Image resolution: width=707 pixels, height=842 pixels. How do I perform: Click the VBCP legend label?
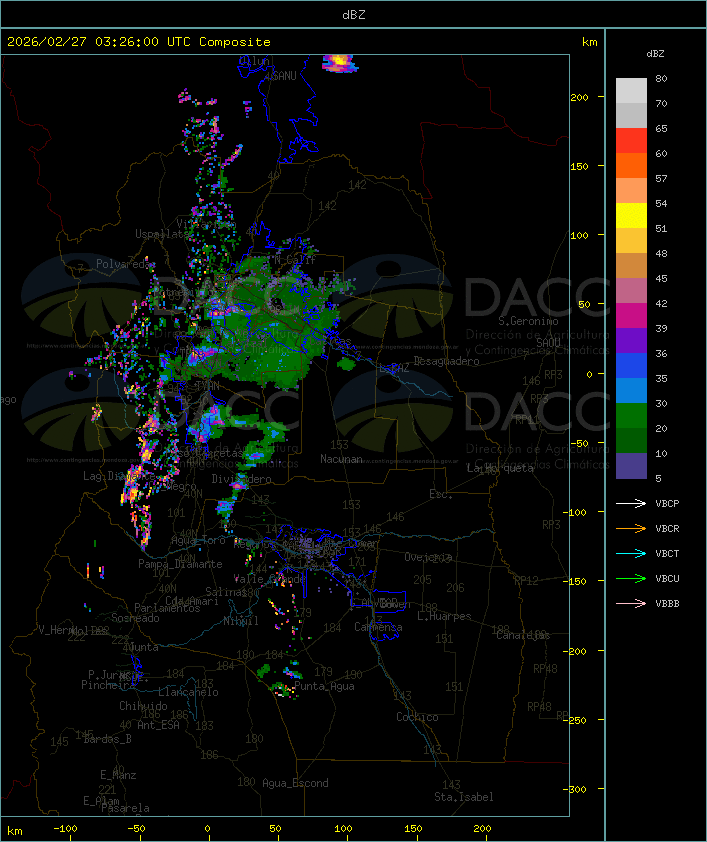point(667,503)
